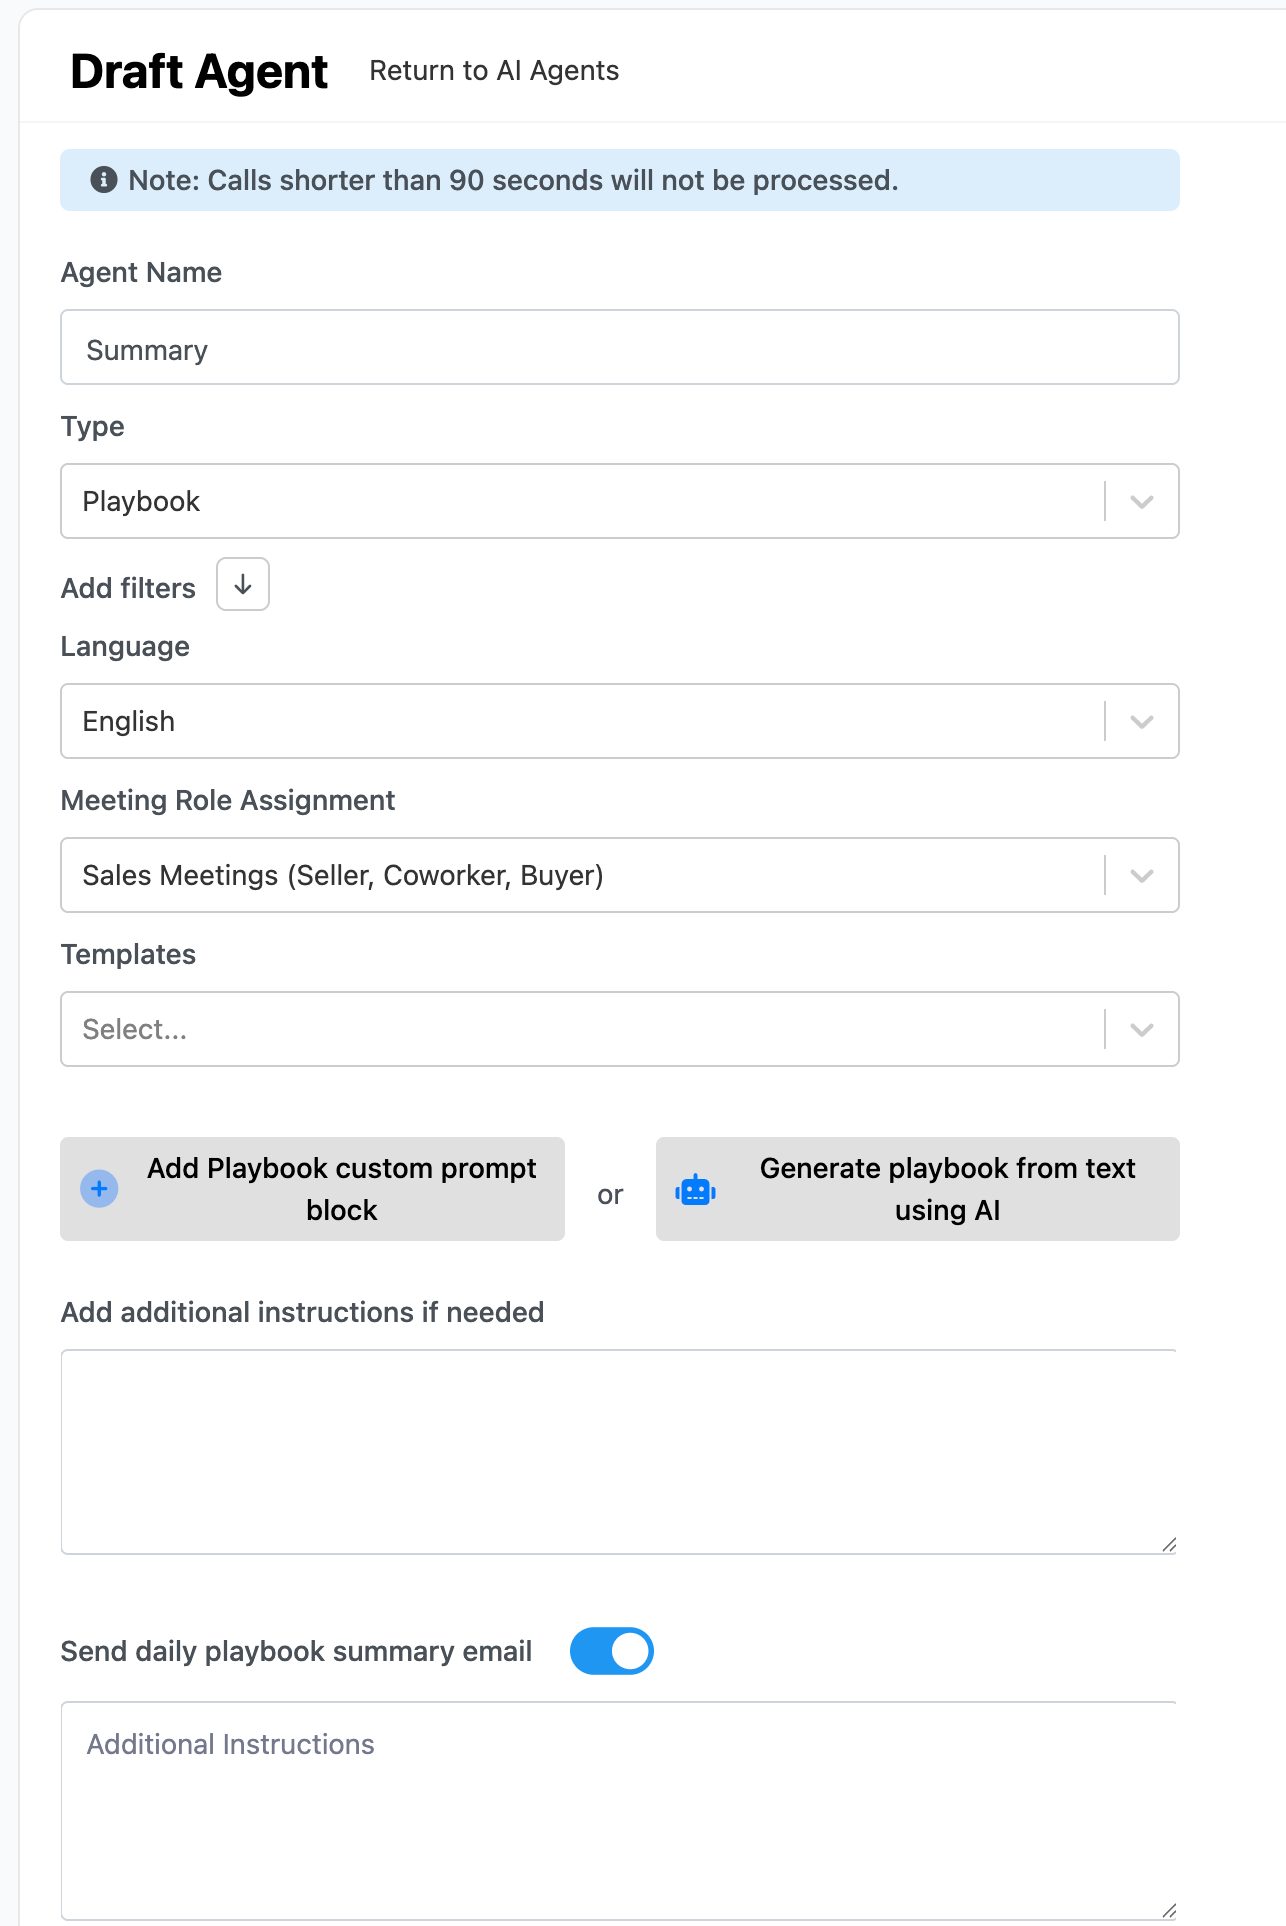Click the Meeting Role Assignment chevron arrow
Screen dimensions: 1286x1926
click(1142, 876)
